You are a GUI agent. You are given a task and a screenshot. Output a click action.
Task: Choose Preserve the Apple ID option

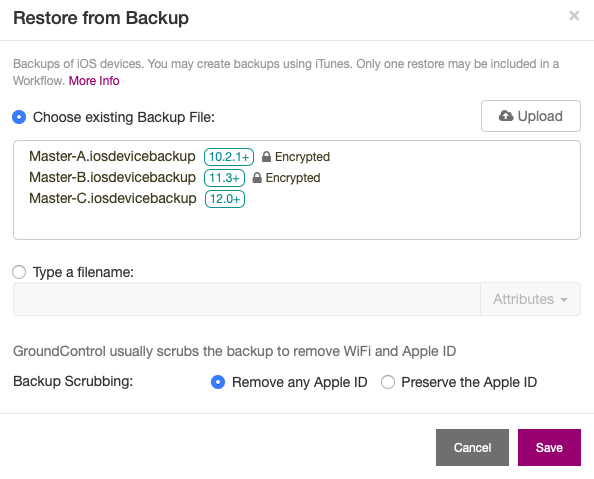pos(388,382)
